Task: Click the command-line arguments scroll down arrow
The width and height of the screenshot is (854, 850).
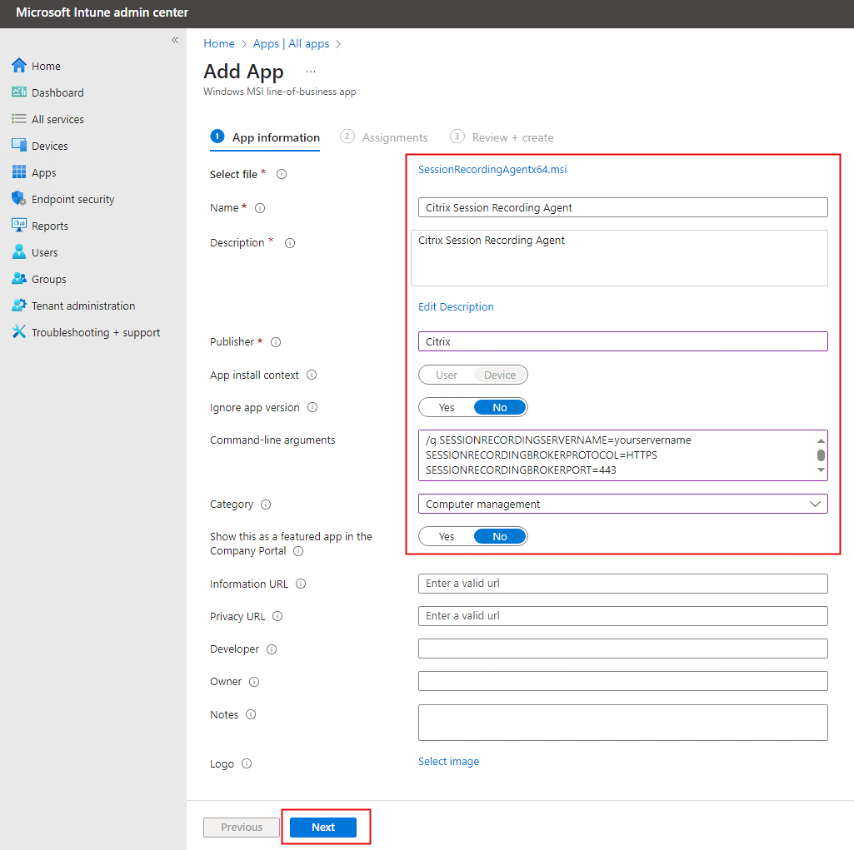Action: 821,470
